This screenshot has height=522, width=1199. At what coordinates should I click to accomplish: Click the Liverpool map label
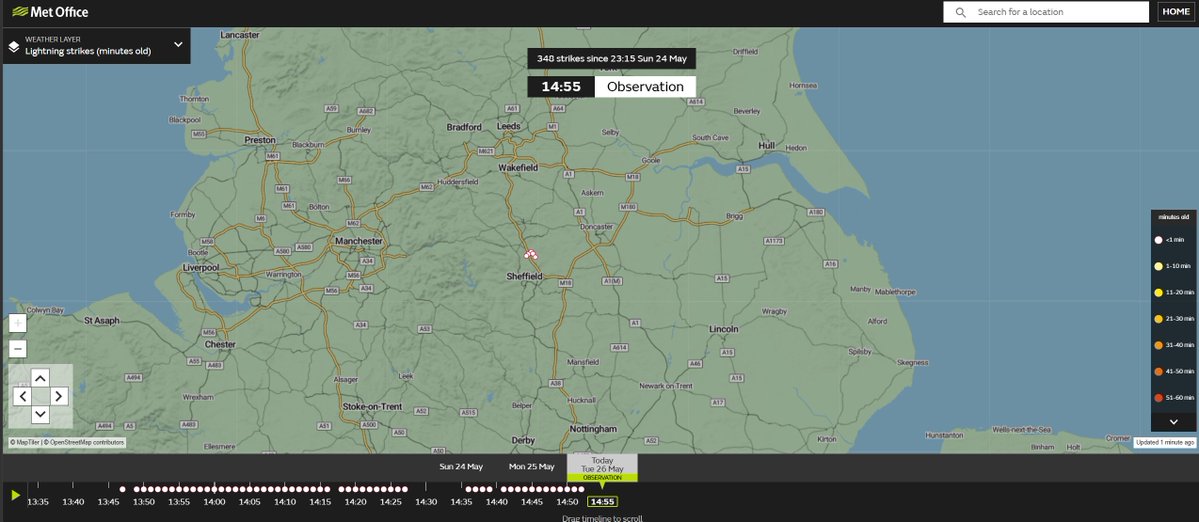pyautogui.click(x=202, y=267)
